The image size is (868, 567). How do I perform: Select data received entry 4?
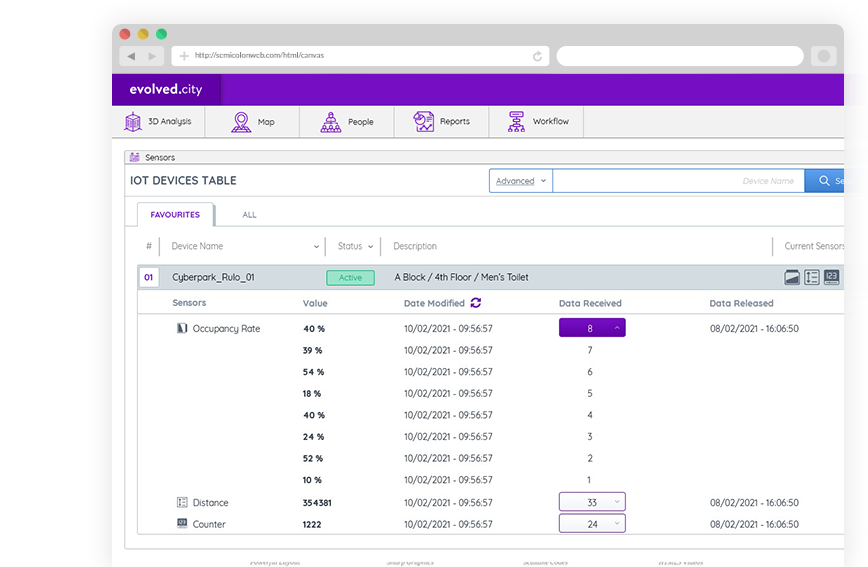pyautogui.click(x=590, y=415)
